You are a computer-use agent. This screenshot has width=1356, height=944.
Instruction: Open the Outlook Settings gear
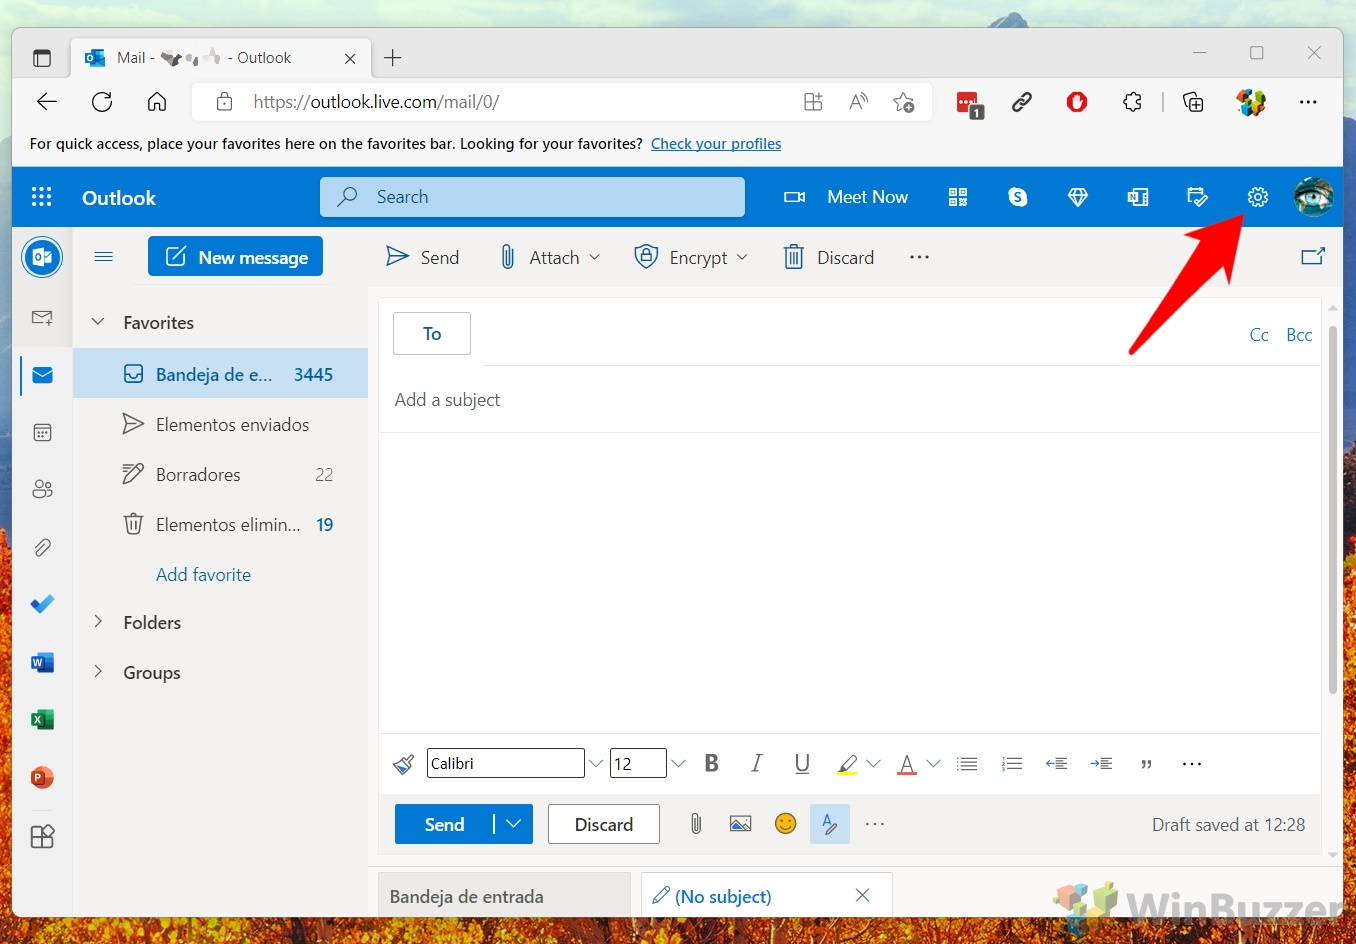(1257, 197)
